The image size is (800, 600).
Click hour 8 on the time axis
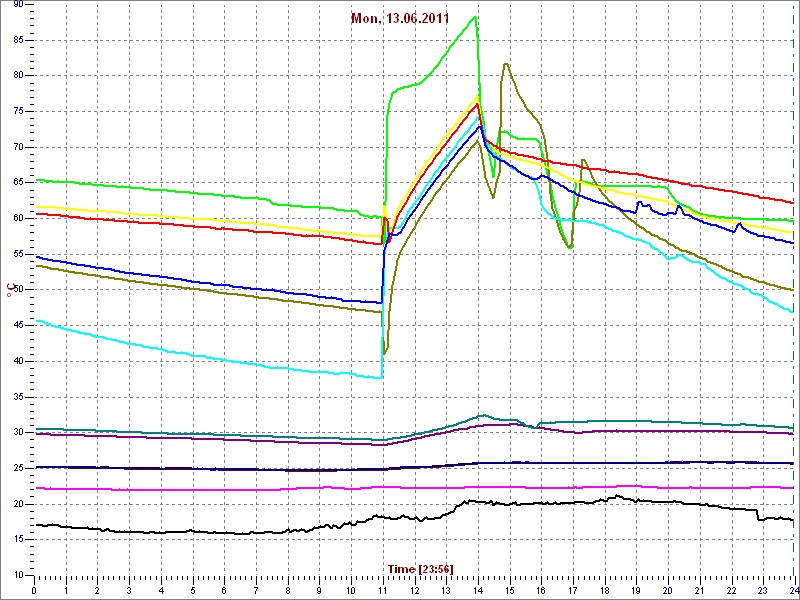[288, 590]
